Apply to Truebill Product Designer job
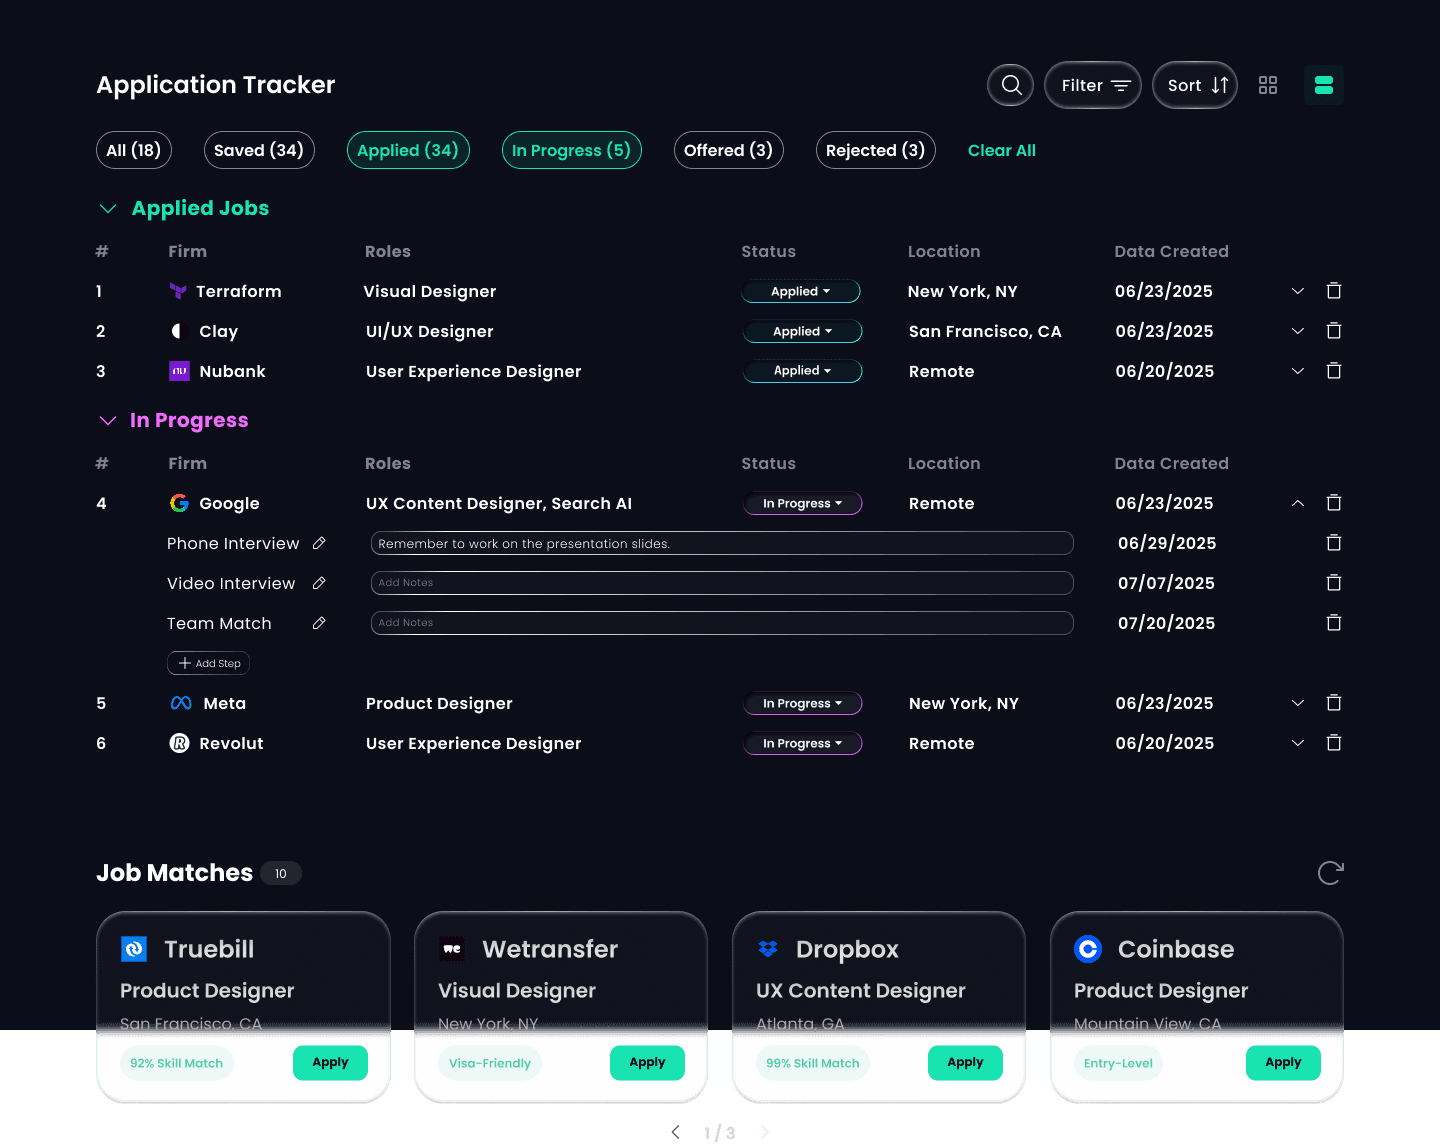This screenshot has height=1144, width=1440. 330,1062
